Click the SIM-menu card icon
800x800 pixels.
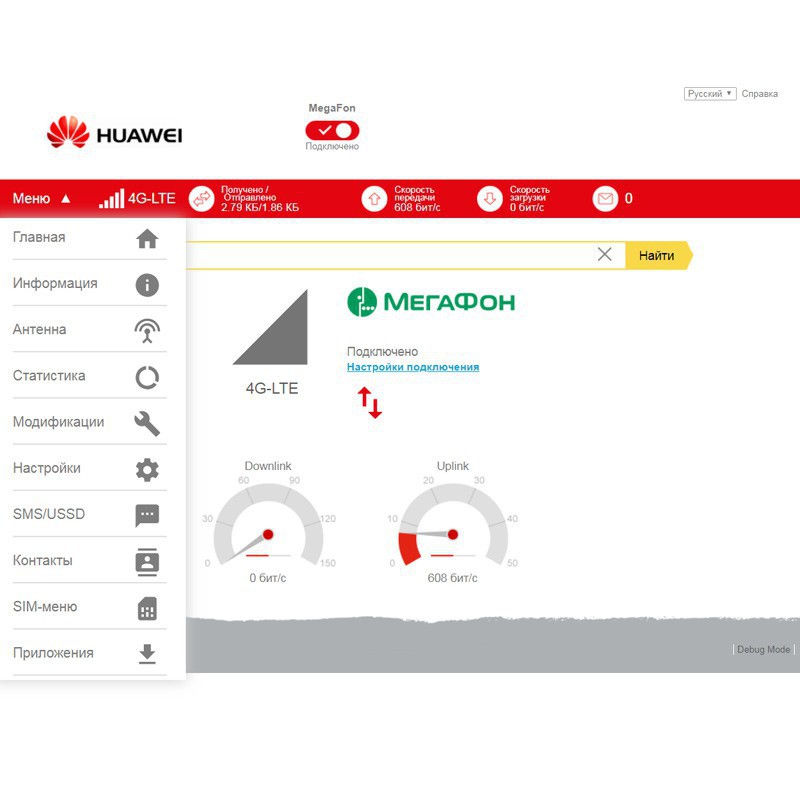pyautogui.click(x=147, y=608)
